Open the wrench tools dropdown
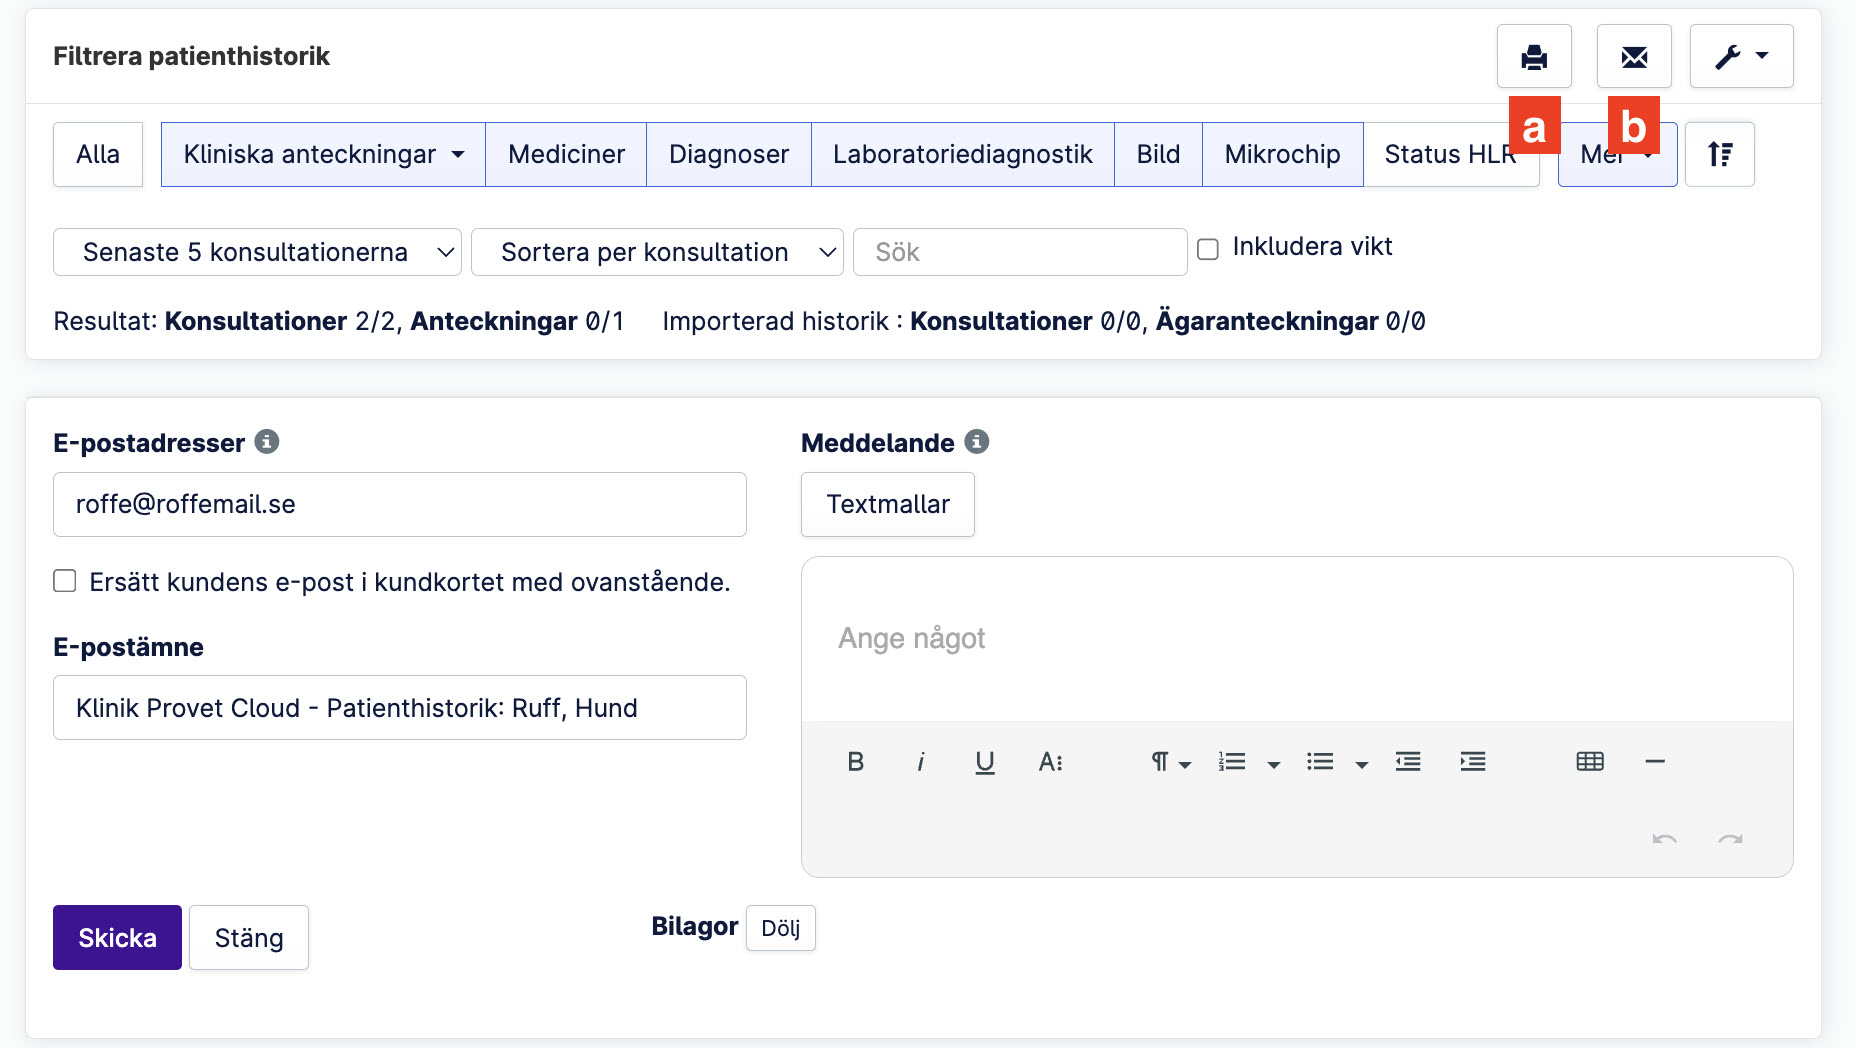Screen dimensions: 1856x1048 tap(1741, 57)
